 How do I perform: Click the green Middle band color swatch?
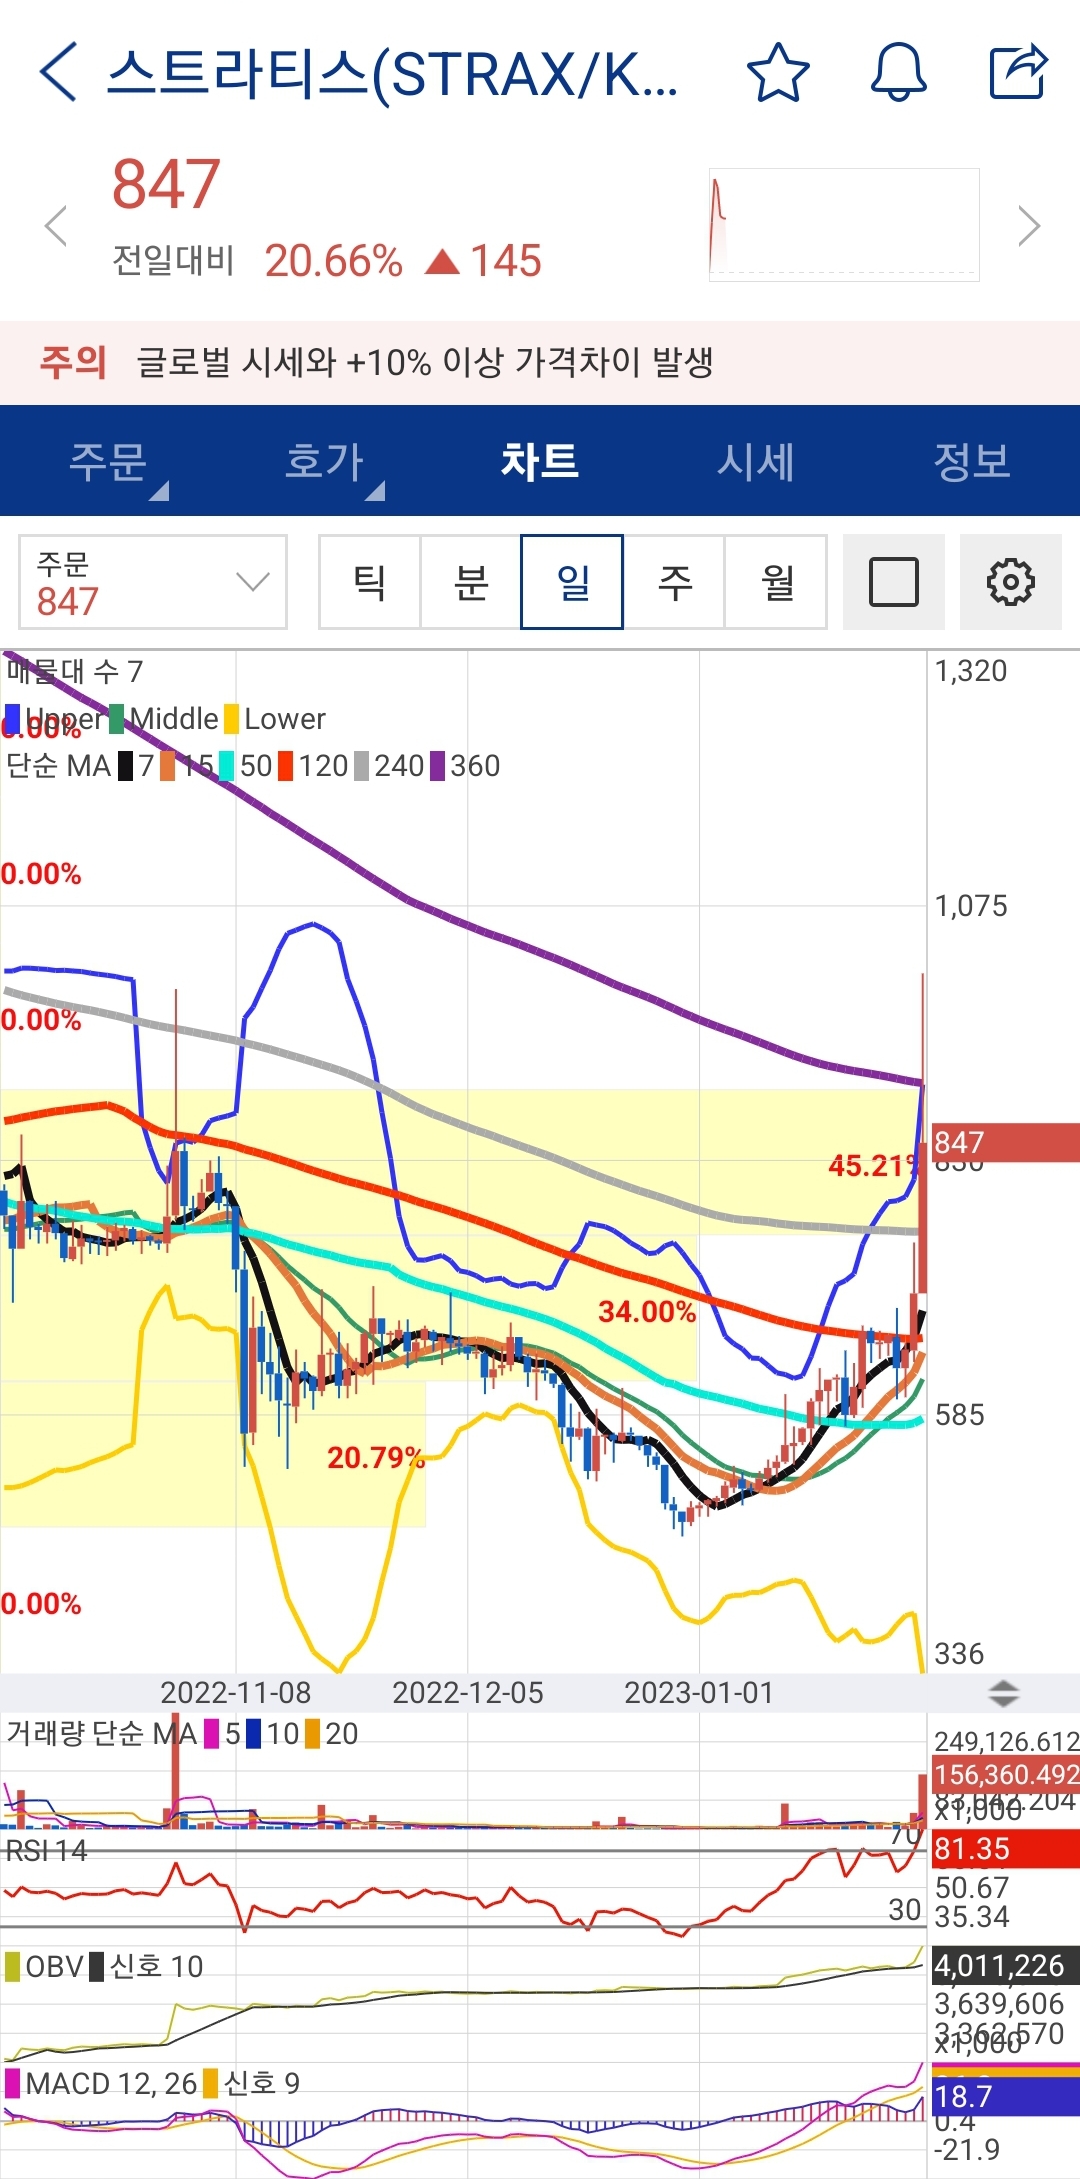(x=117, y=719)
